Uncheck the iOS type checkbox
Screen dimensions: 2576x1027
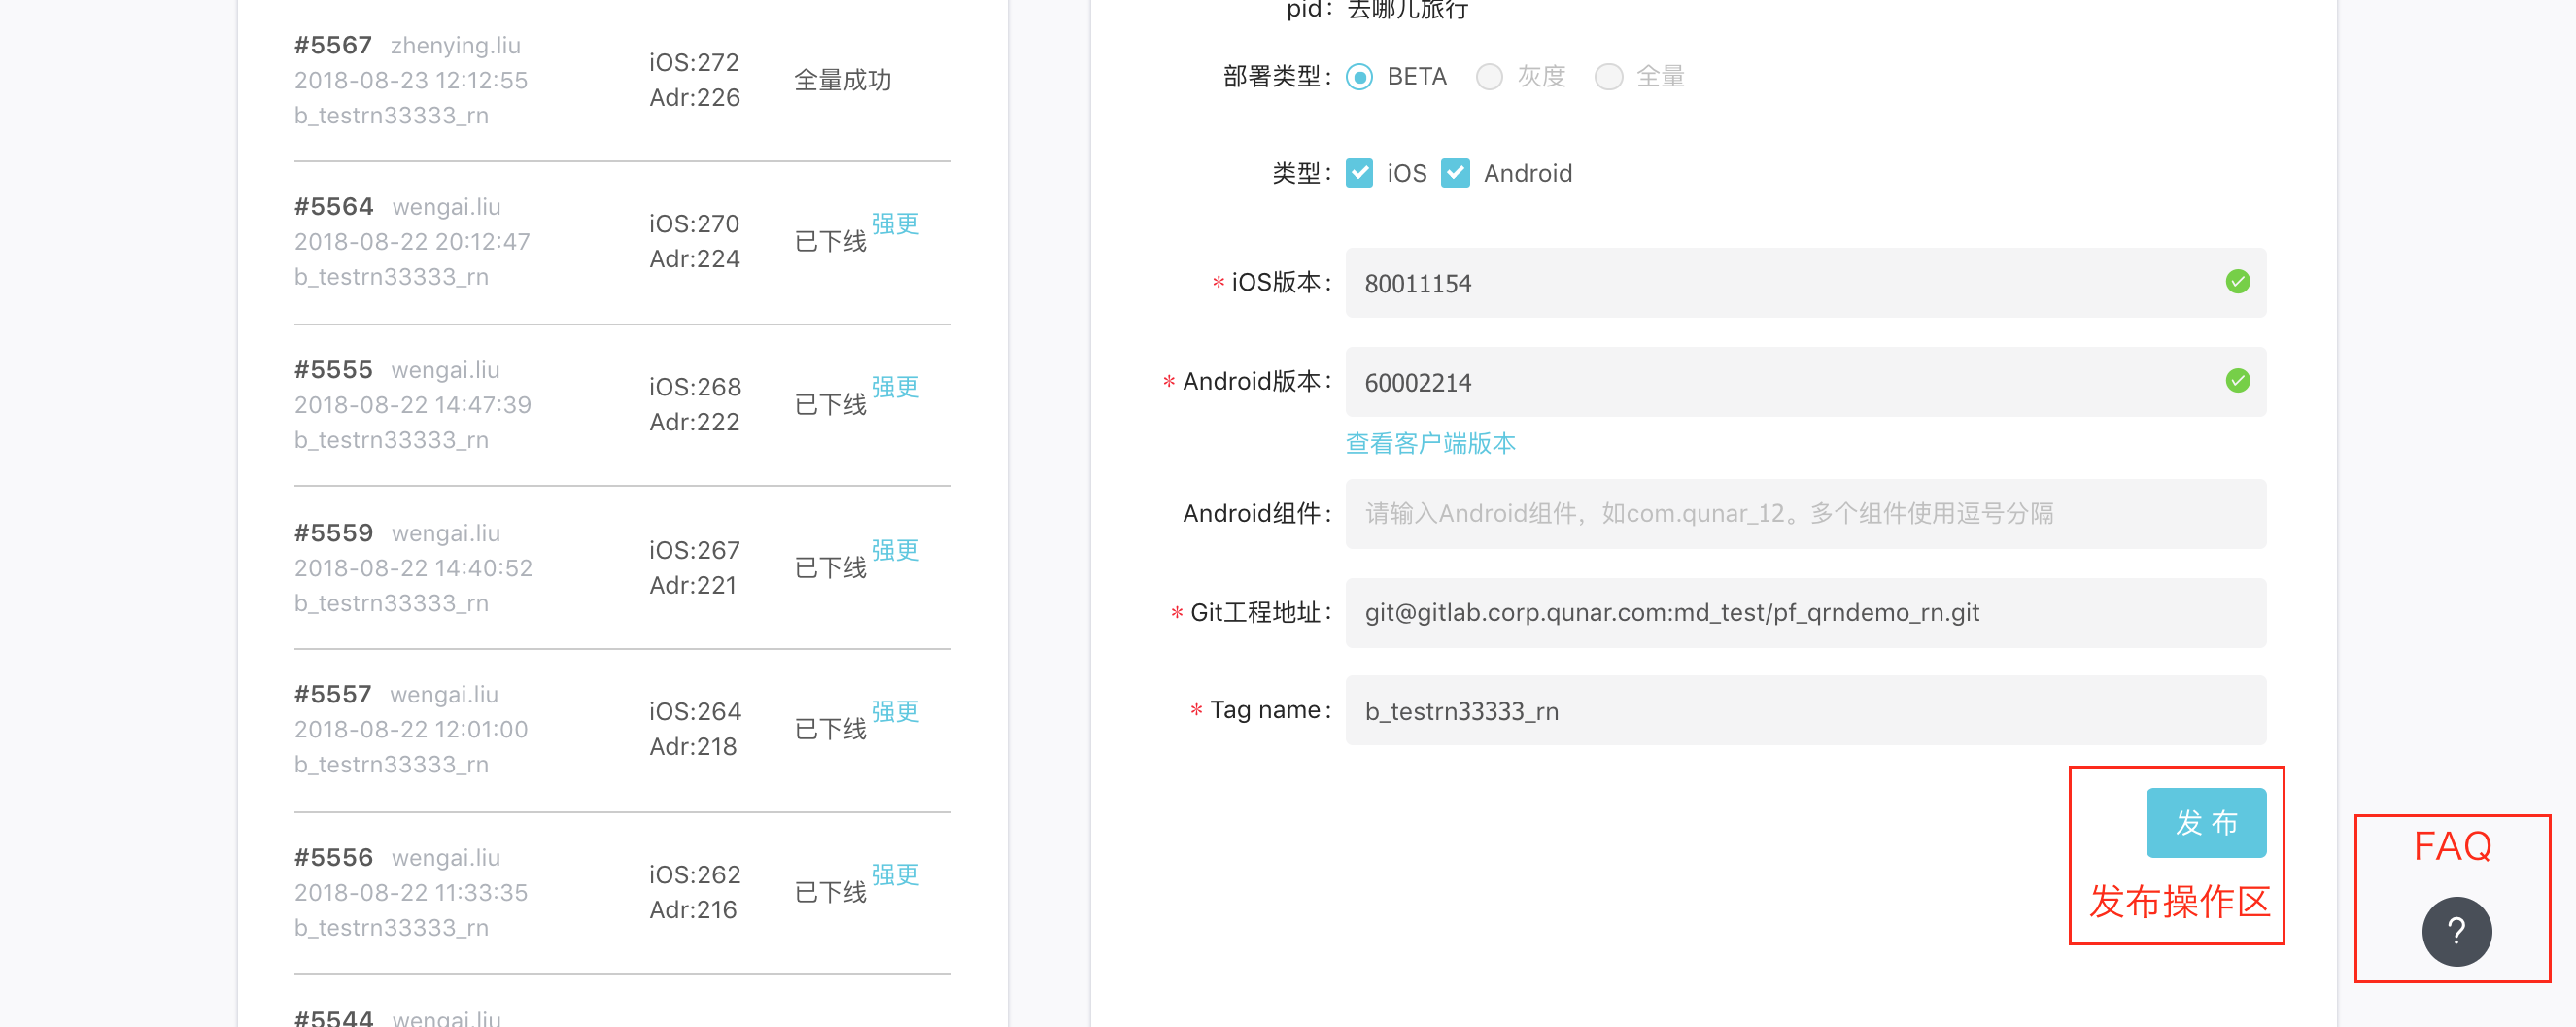click(1359, 173)
